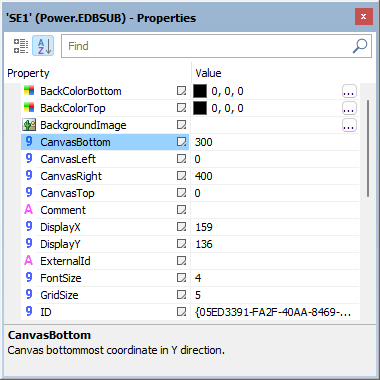380x380 pixels.
Task: Open ellipsis editor for BackColorBottom
Action: point(349,91)
